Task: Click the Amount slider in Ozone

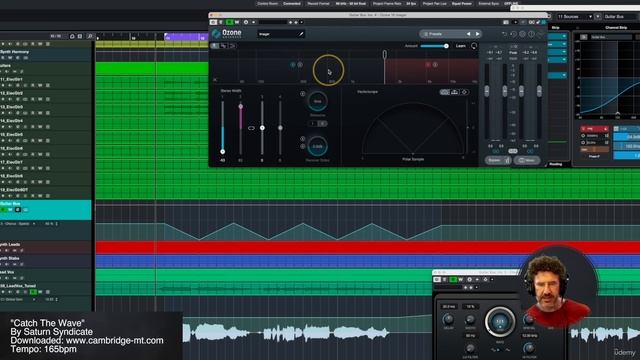Action: click(x=434, y=46)
